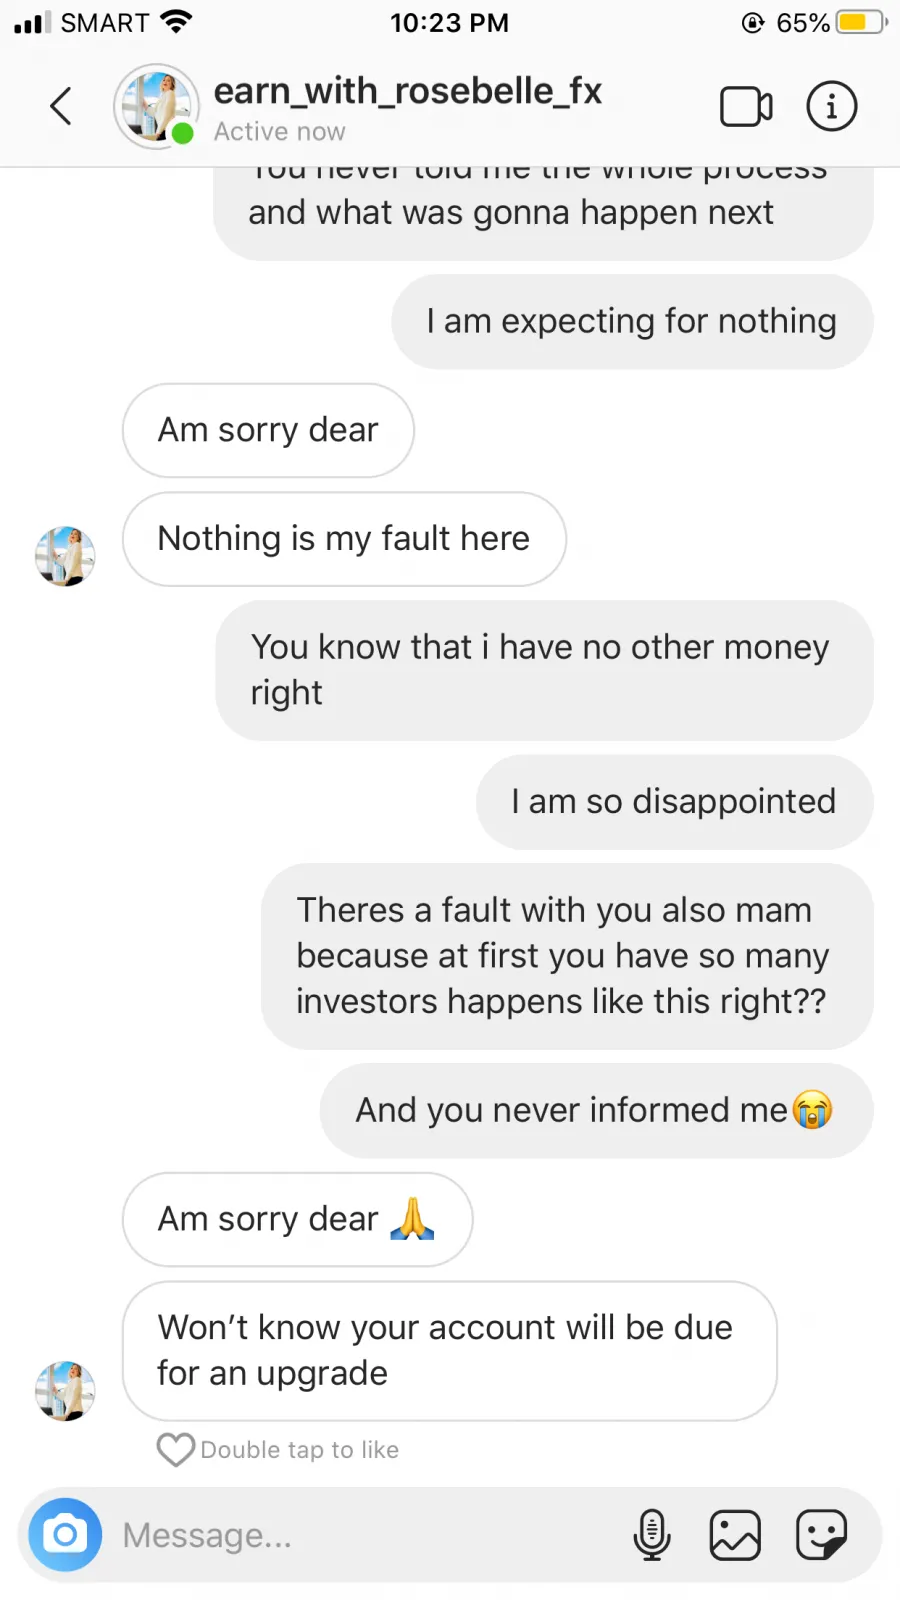Open conversation info details icon
Viewport: 900px width, 1600px height.
pos(831,106)
